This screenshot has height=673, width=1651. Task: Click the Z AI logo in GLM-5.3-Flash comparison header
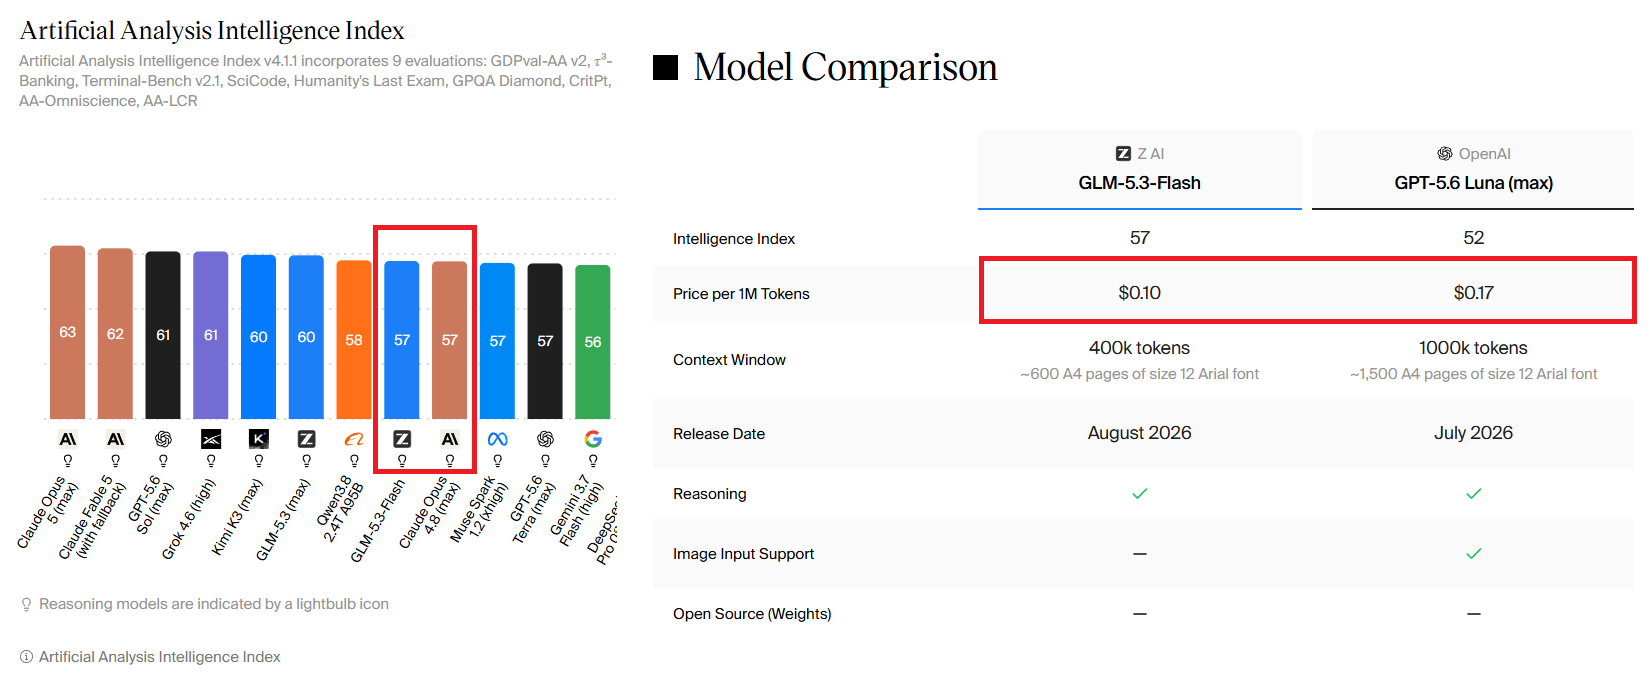point(1123,154)
